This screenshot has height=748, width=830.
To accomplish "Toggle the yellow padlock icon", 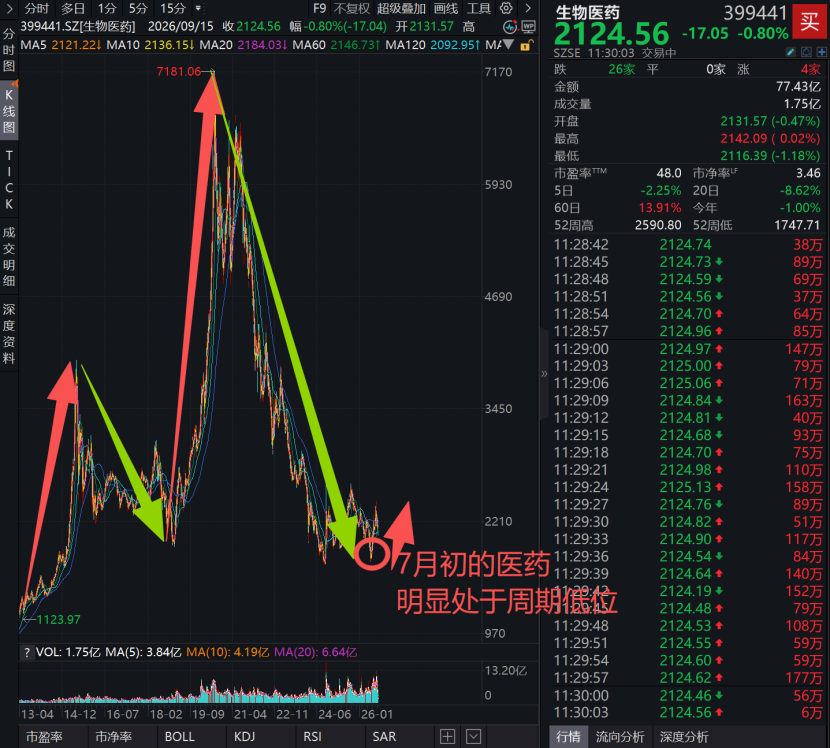I will [526, 46].
